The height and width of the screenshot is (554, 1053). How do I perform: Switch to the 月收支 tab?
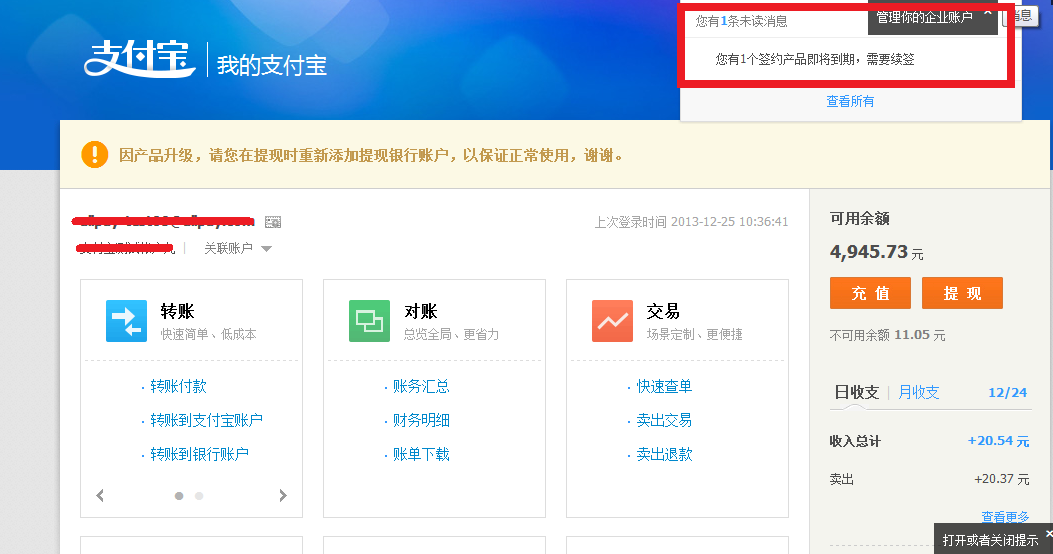(919, 392)
